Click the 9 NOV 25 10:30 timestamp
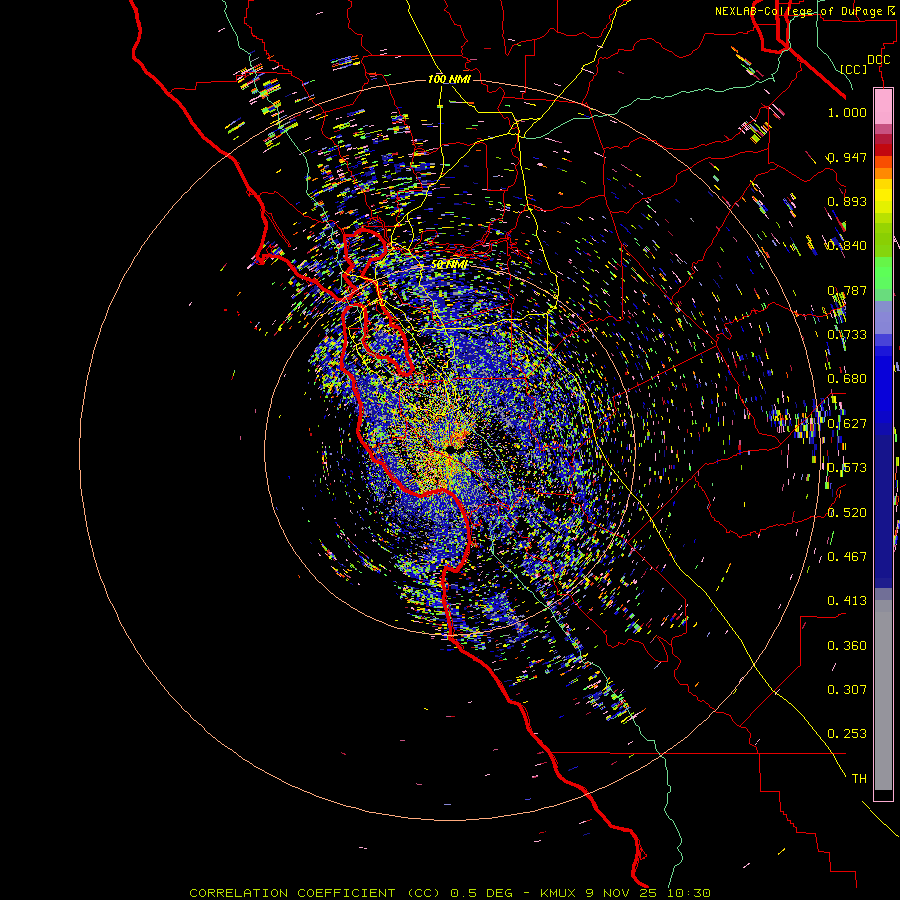Screen dimensions: 900x900 [648, 893]
